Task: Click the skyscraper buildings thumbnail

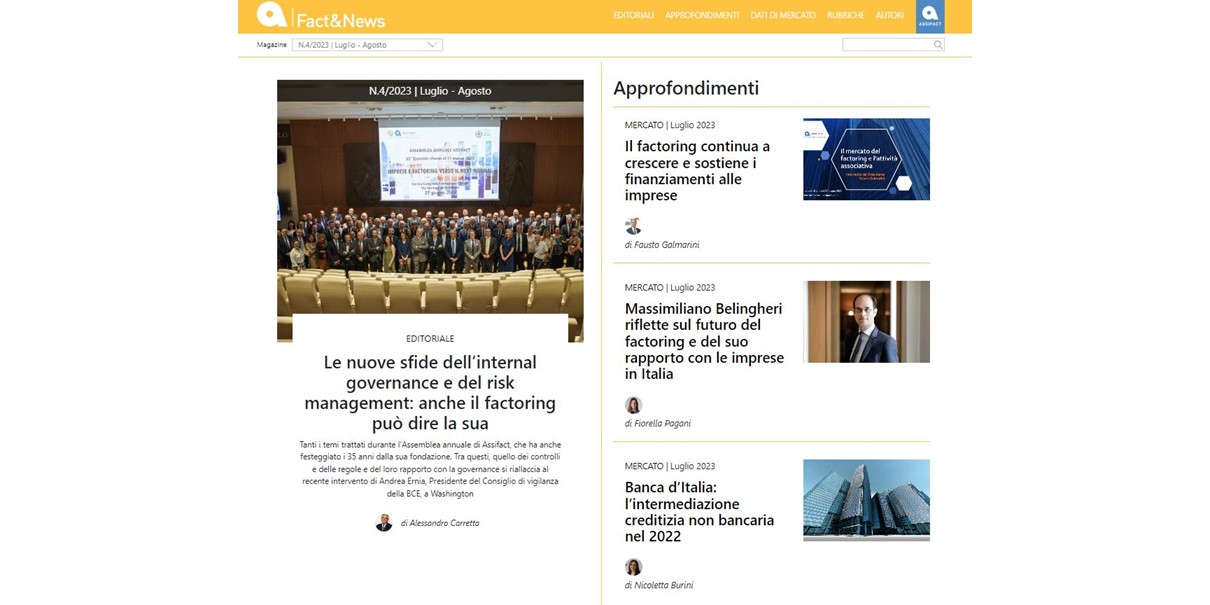Action: (x=866, y=500)
